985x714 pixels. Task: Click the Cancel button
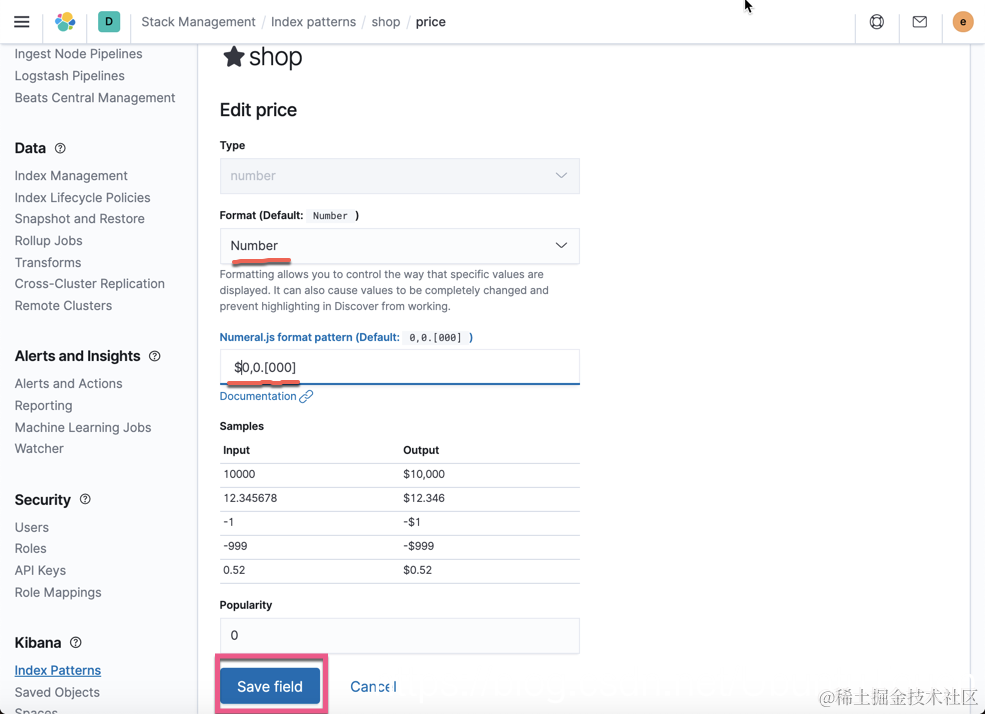tap(373, 686)
